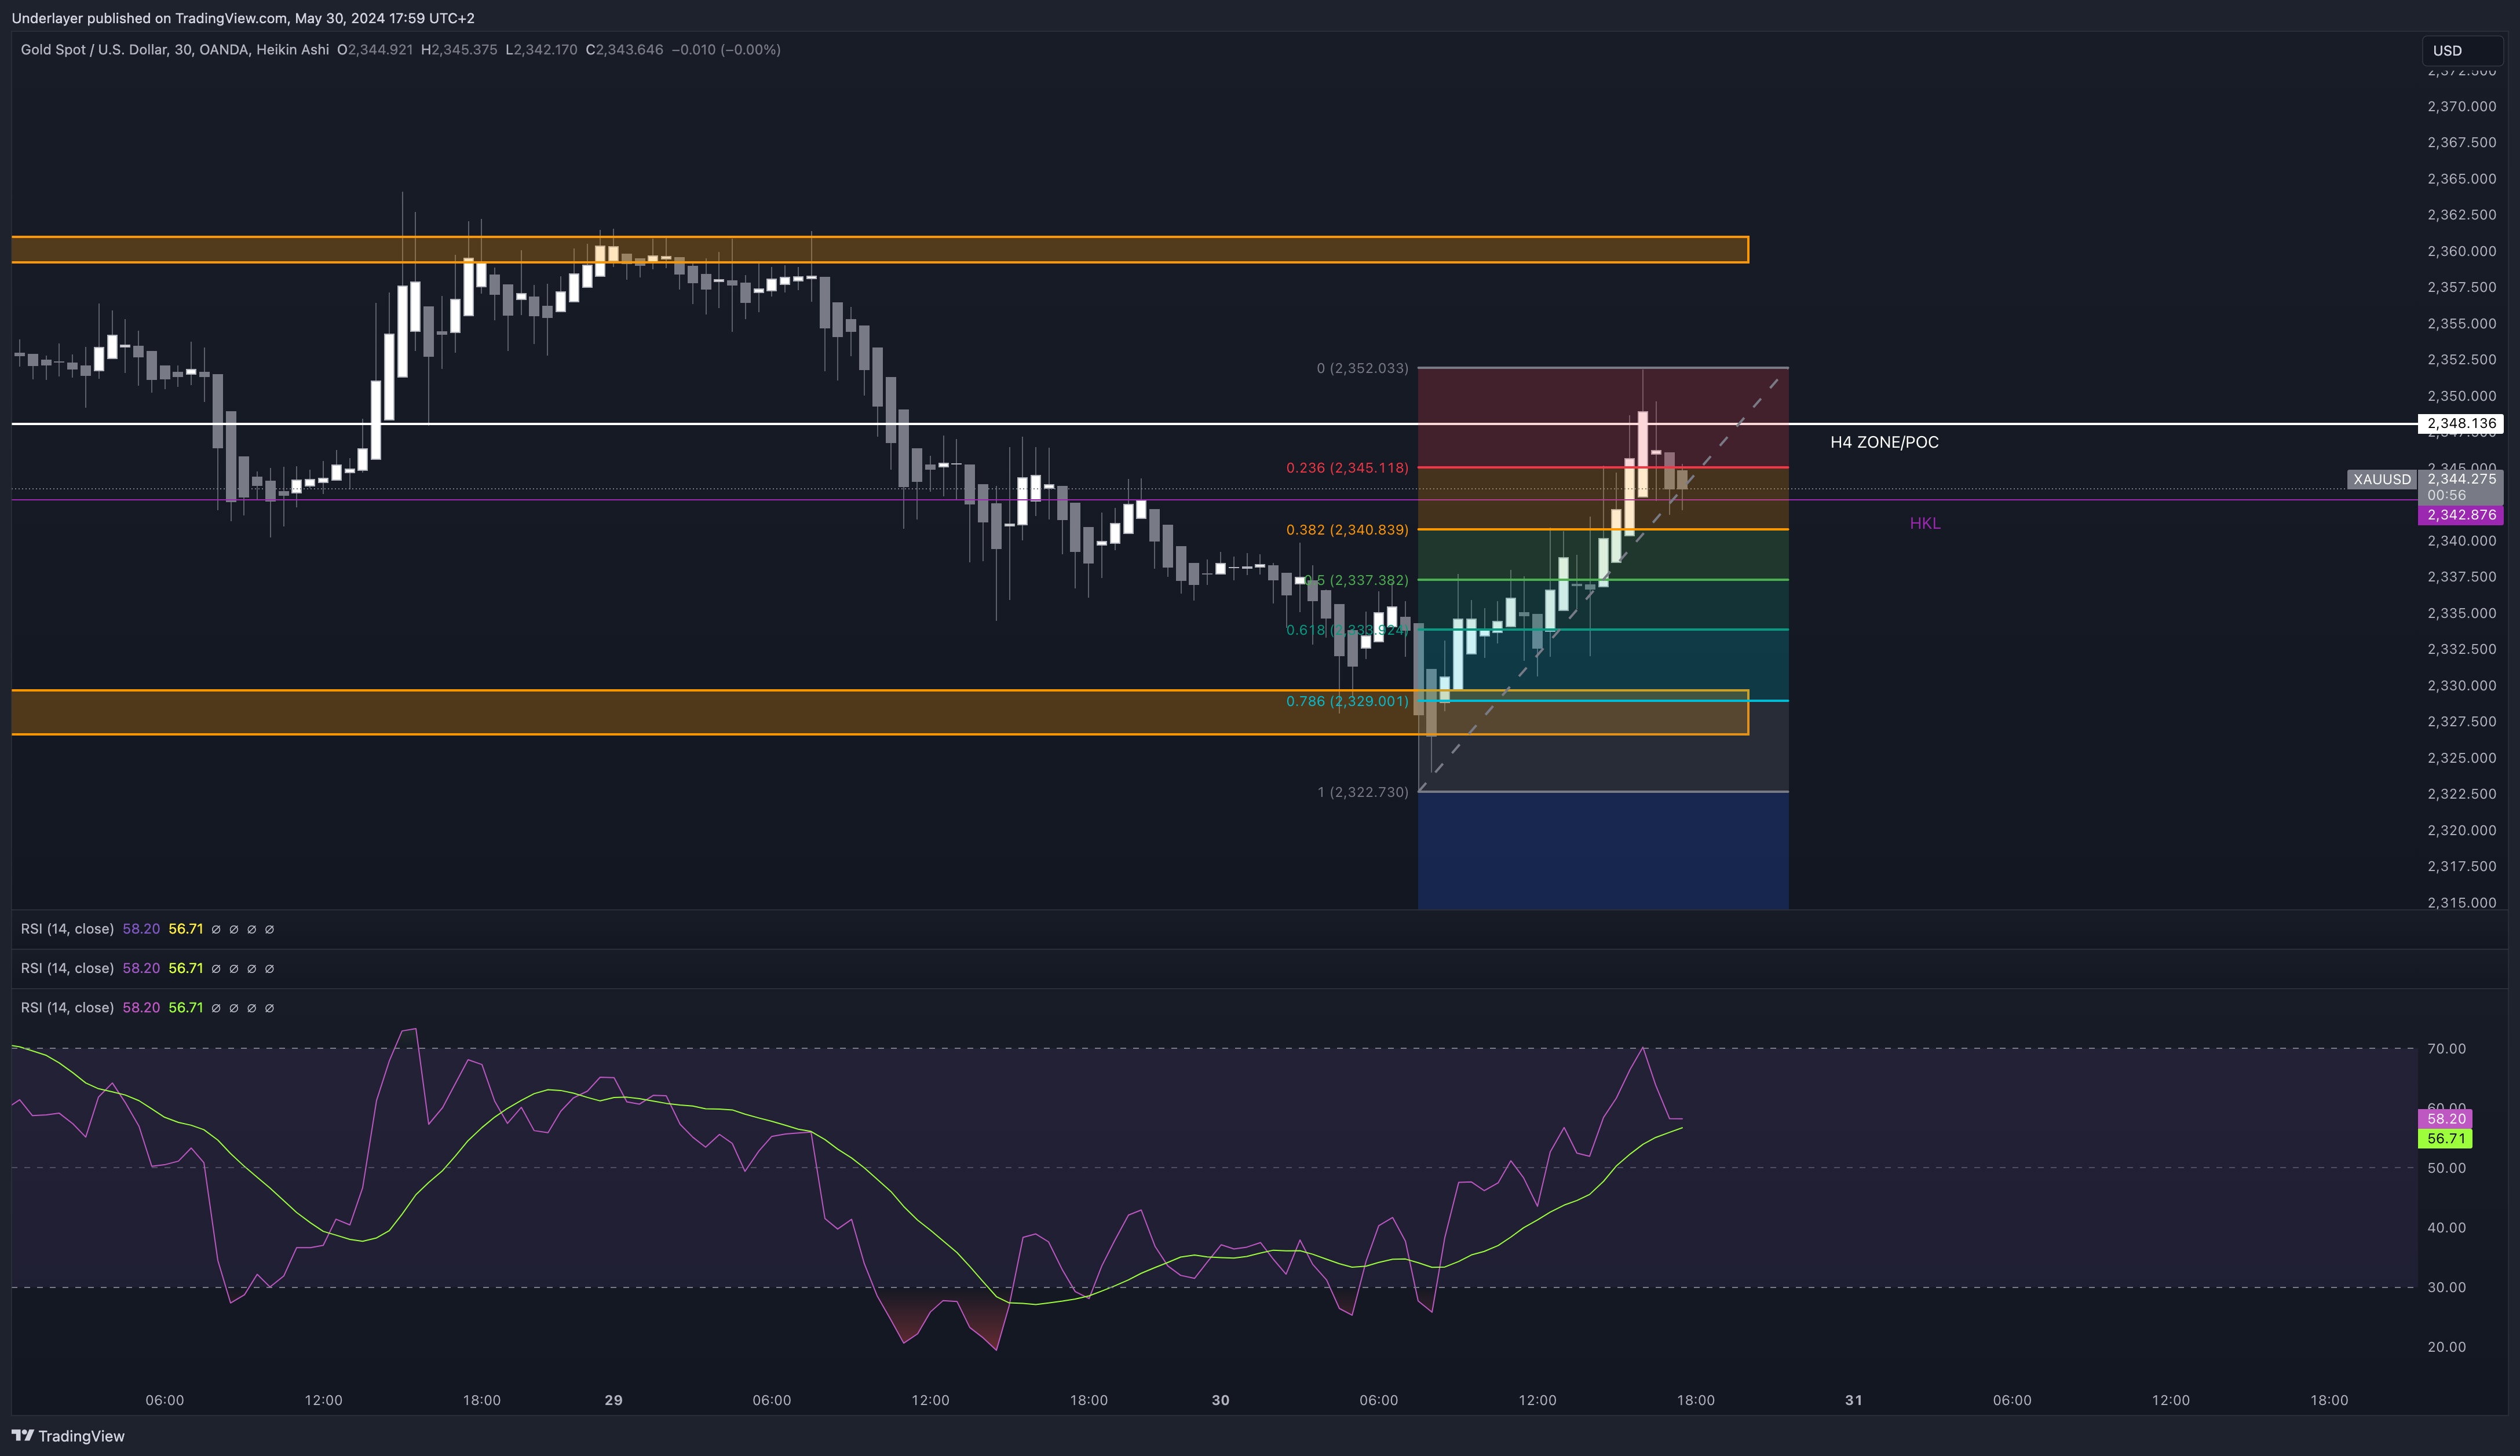Click the 2,370.000 price scale label
The width and height of the screenshot is (2520, 1456).
(2462, 106)
